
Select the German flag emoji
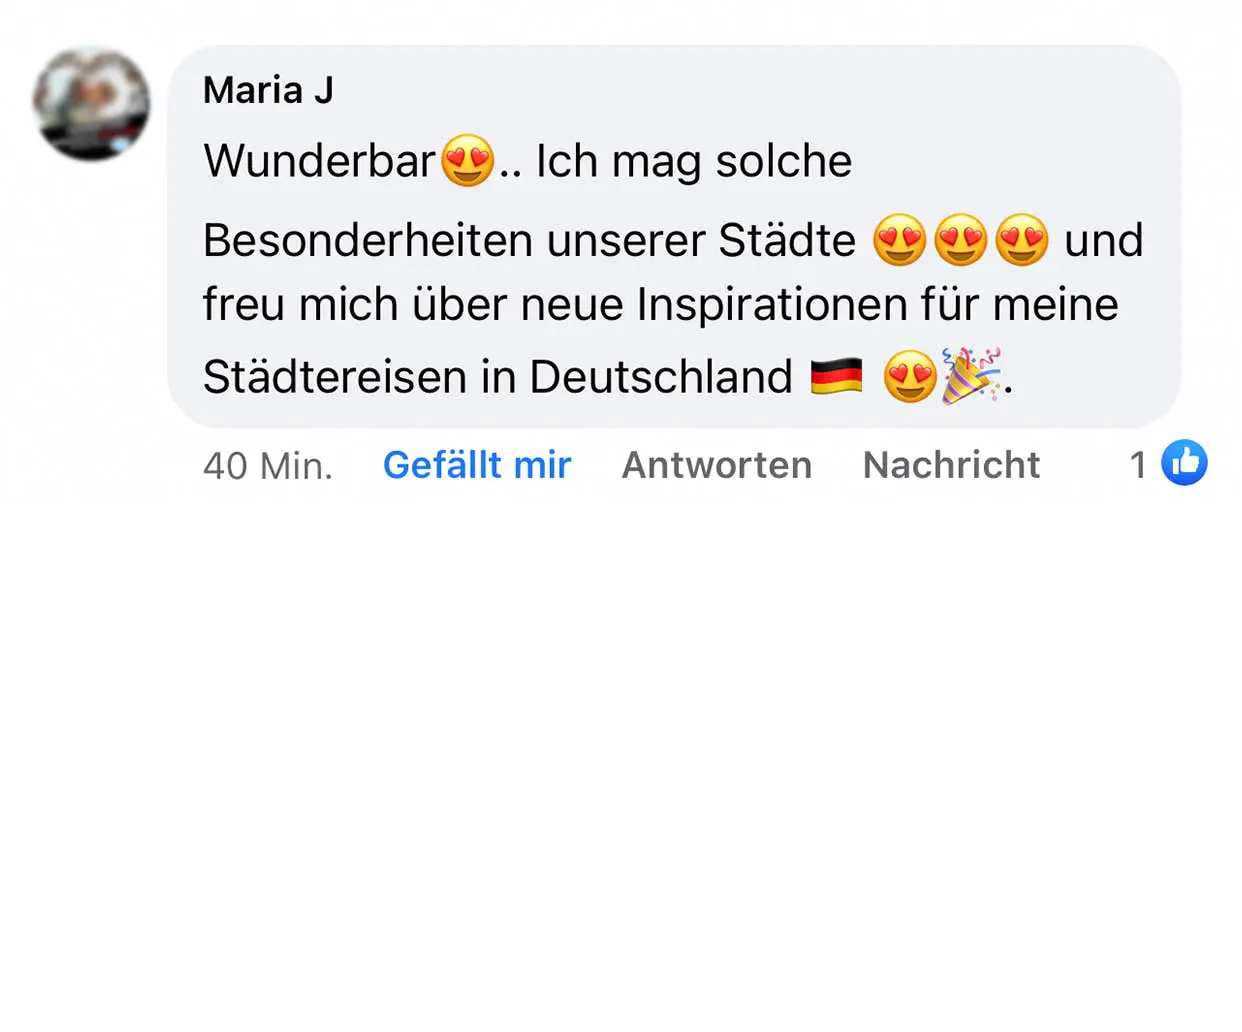click(838, 374)
